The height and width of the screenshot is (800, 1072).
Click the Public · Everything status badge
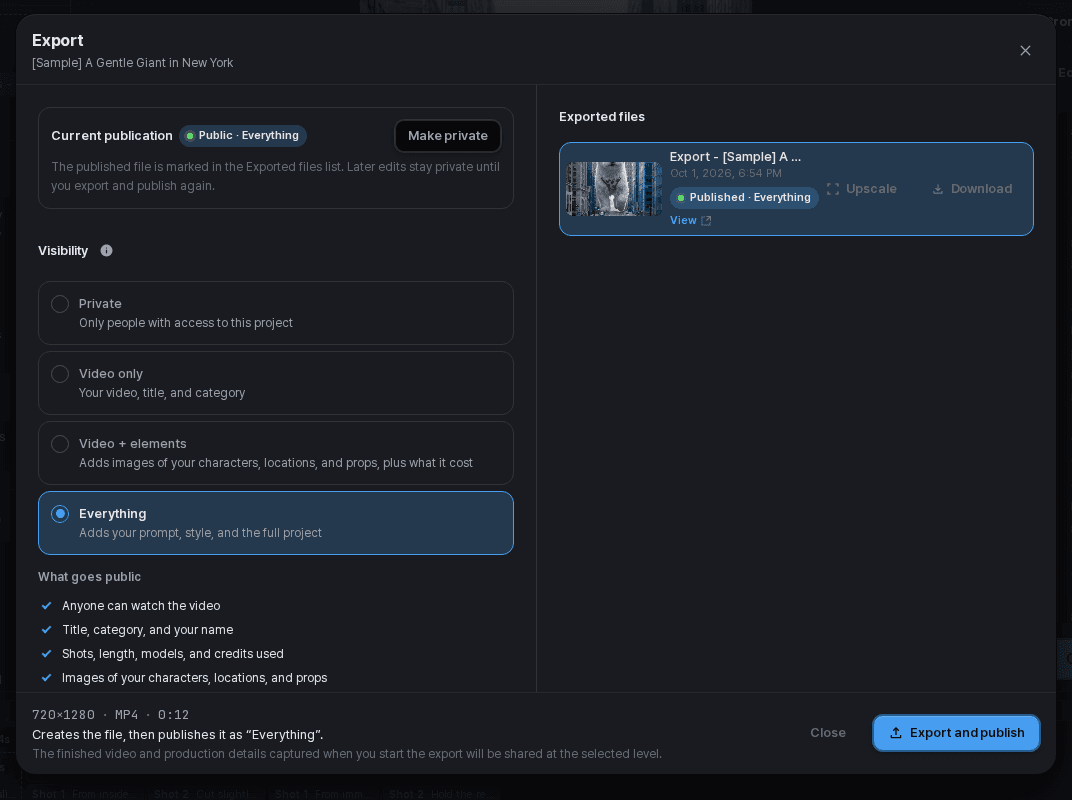click(243, 135)
